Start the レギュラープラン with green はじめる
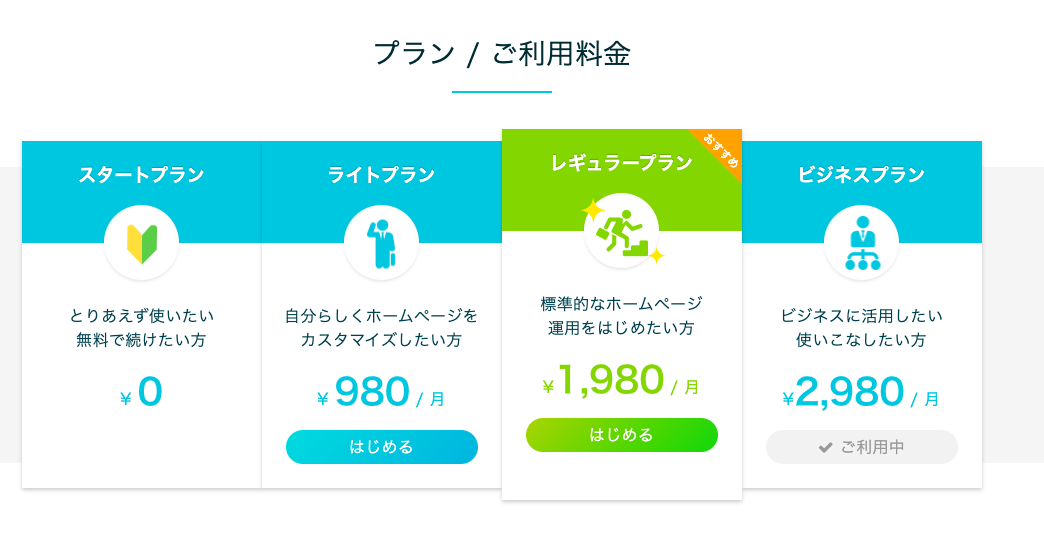Viewport: 1044px width, 540px height. 621,435
